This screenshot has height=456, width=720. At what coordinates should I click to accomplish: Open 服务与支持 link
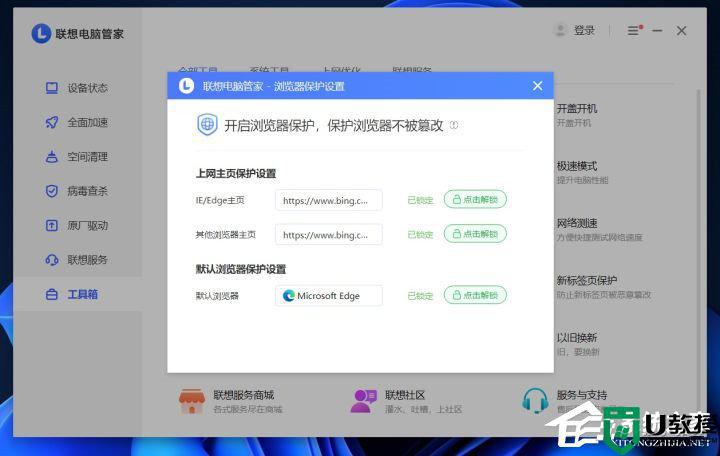pyautogui.click(x=582, y=395)
